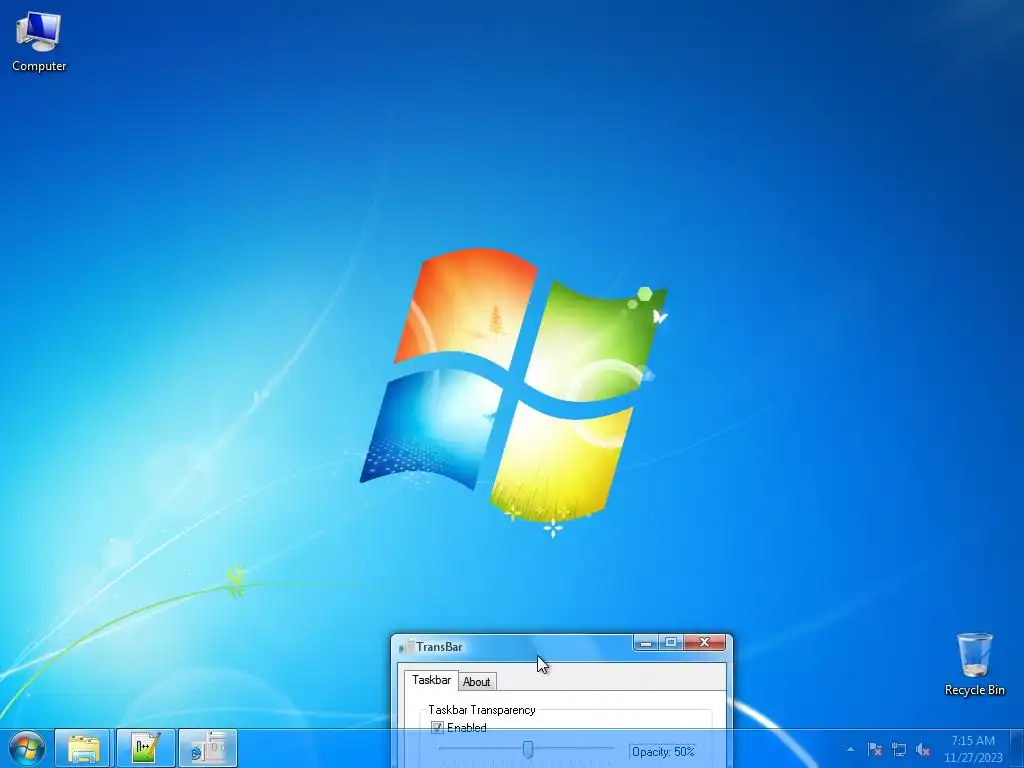
Task: Open Action Center flag tray icon
Action: tap(874, 749)
